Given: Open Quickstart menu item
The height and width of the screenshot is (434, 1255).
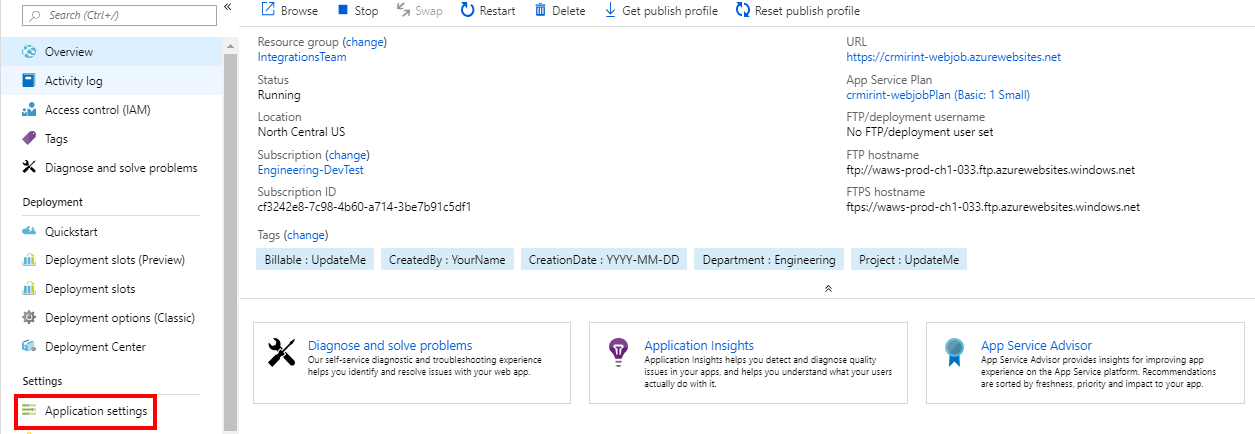Looking at the screenshot, I should [111, 232].
